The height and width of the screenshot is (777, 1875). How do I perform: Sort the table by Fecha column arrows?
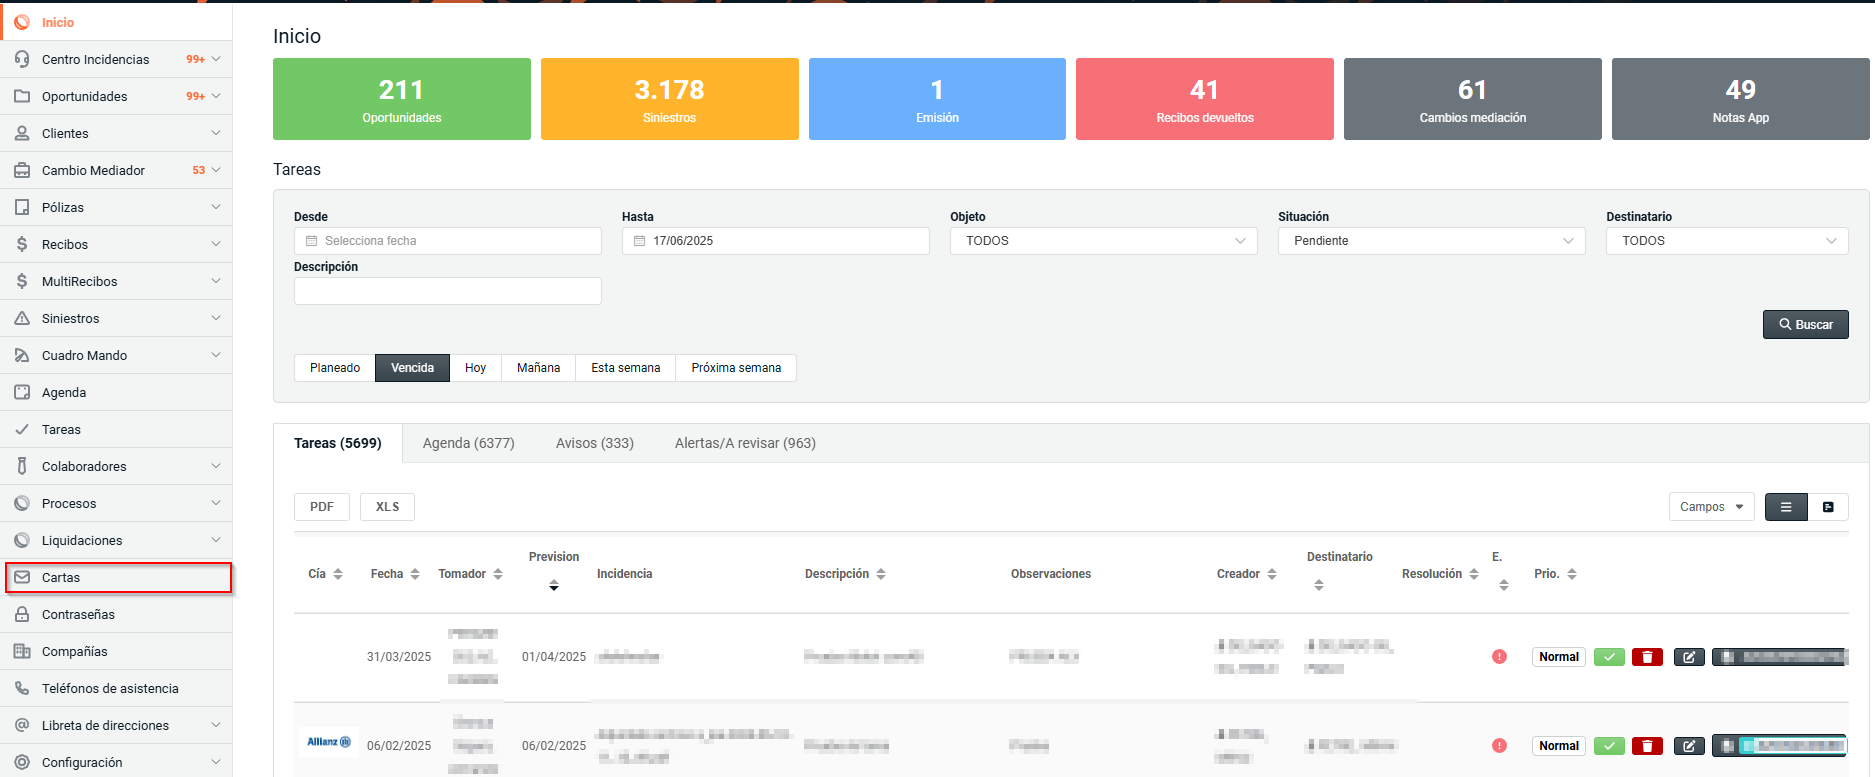415,574
